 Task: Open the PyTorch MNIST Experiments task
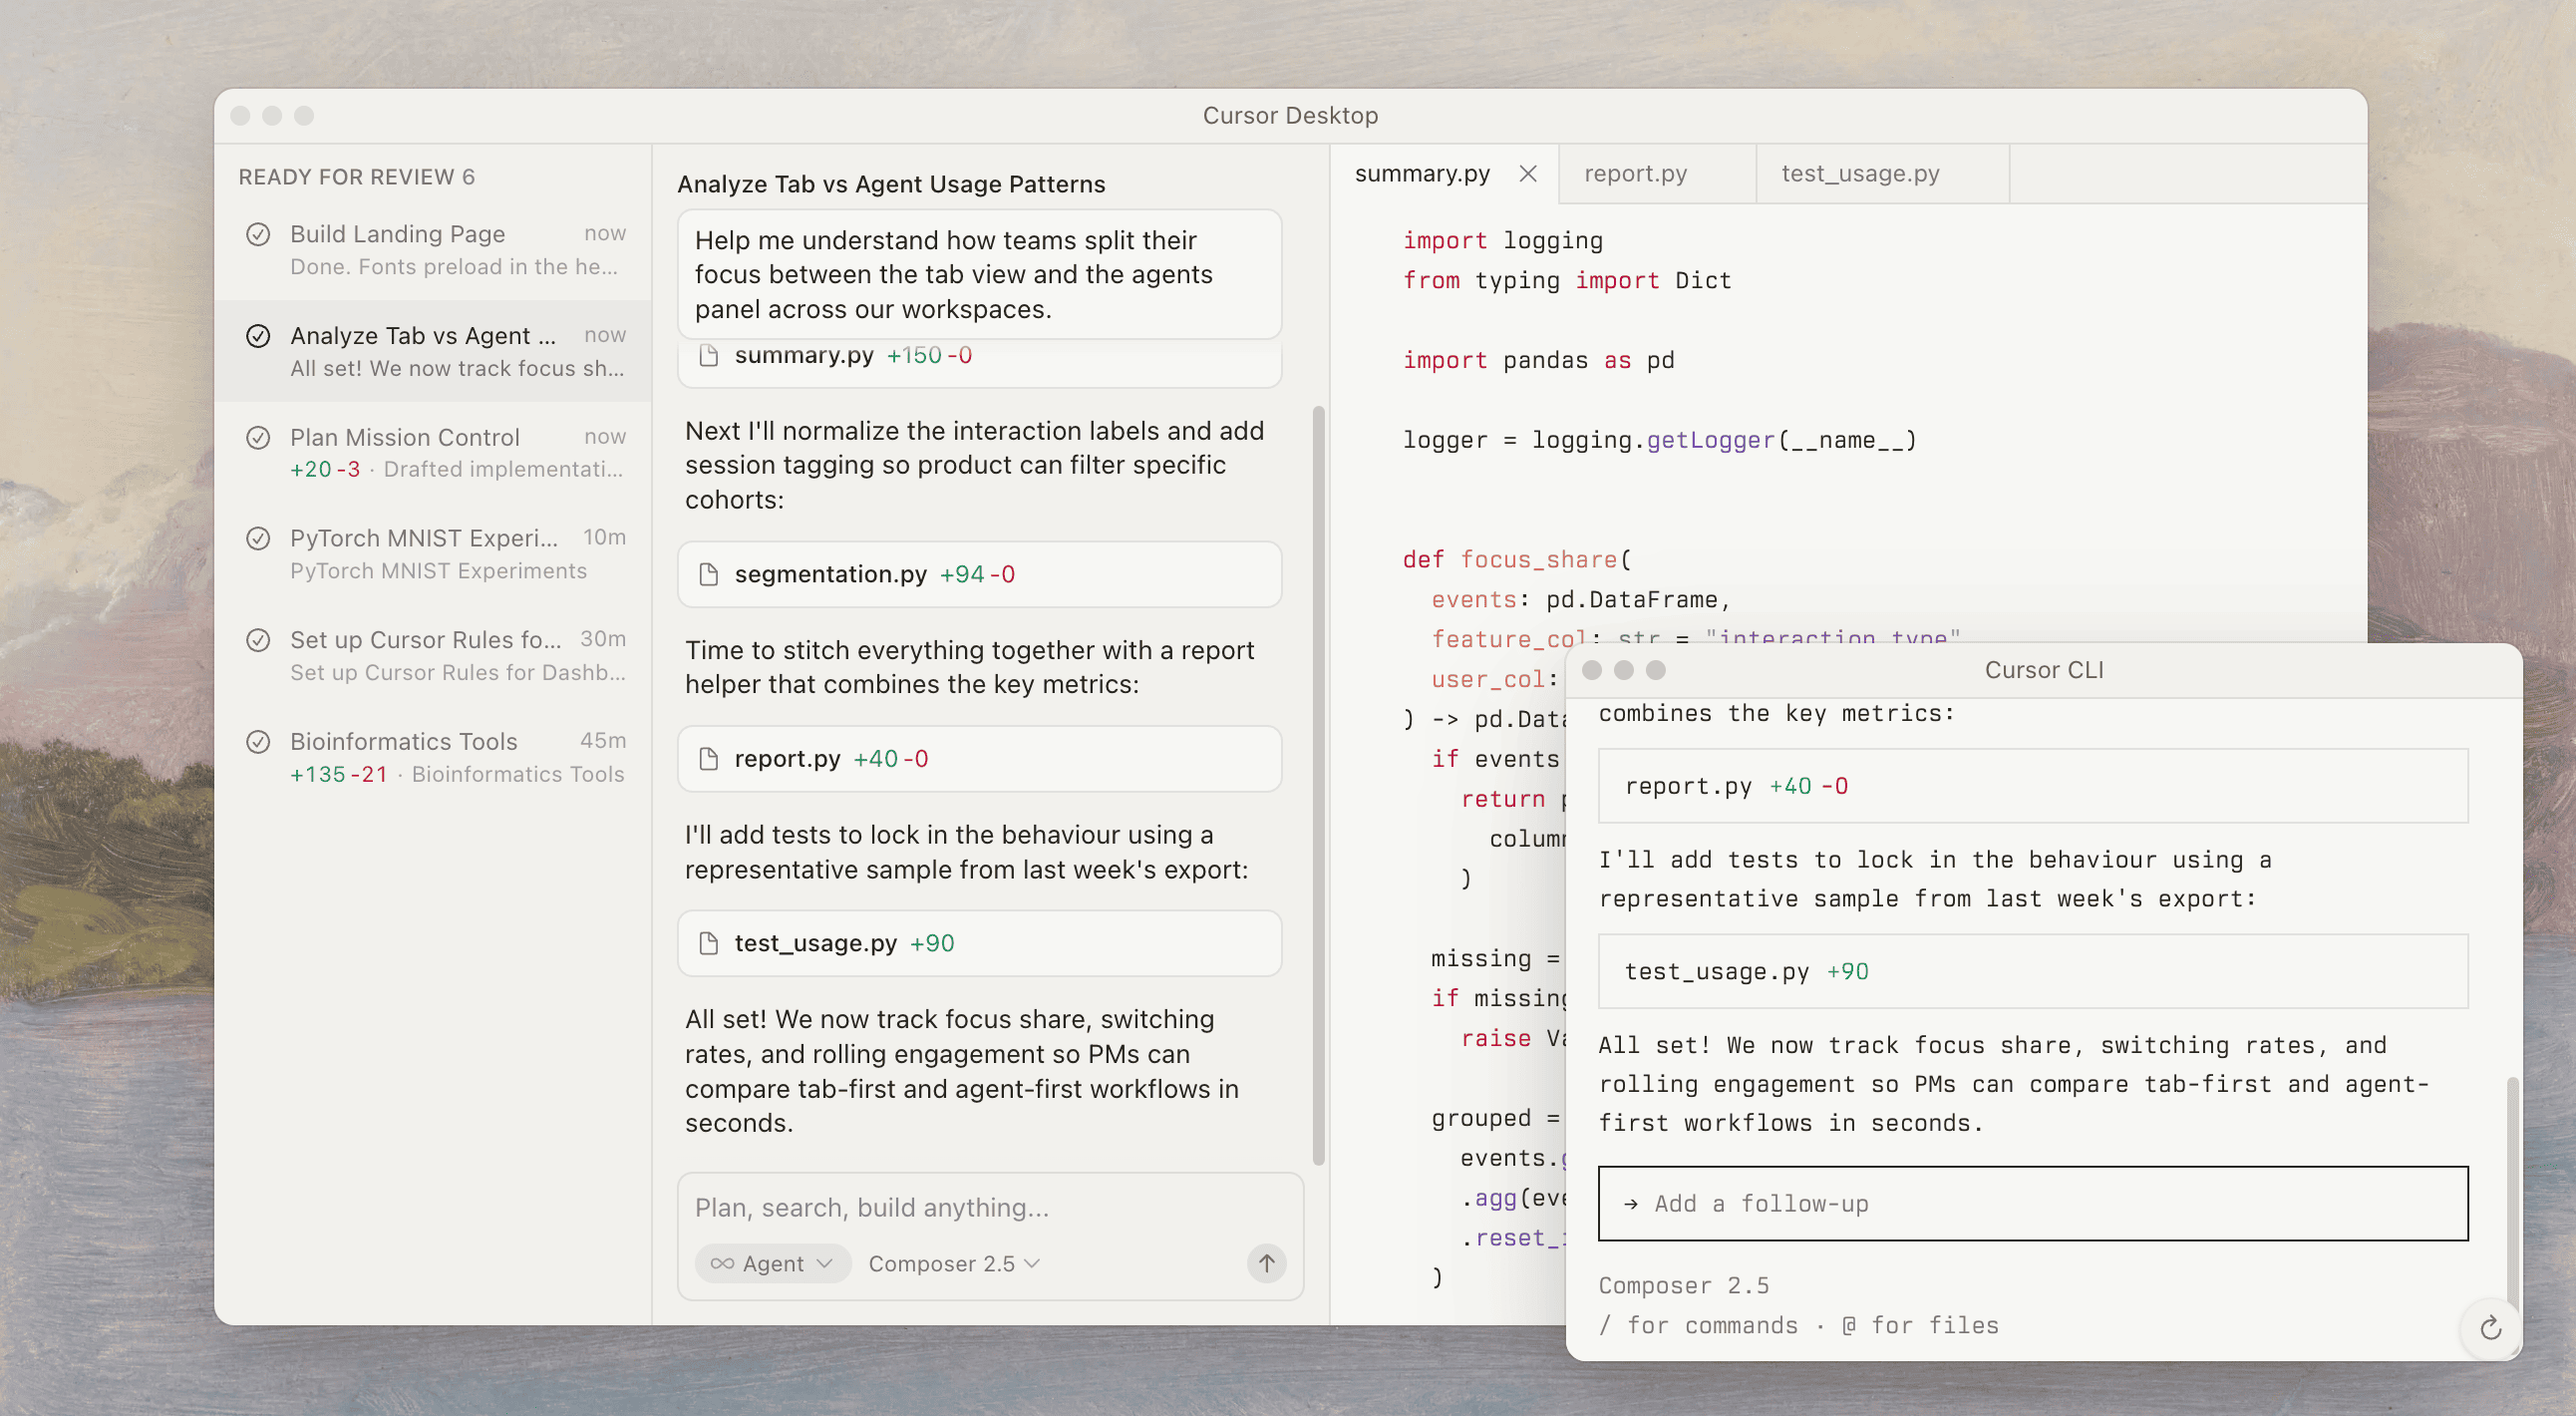coord(434,554)
